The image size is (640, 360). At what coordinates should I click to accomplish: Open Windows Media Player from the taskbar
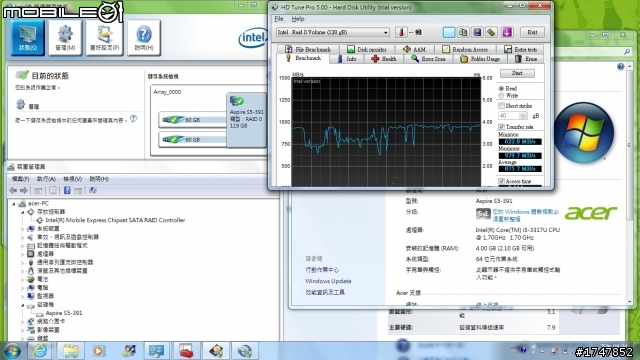pos(98,351)
